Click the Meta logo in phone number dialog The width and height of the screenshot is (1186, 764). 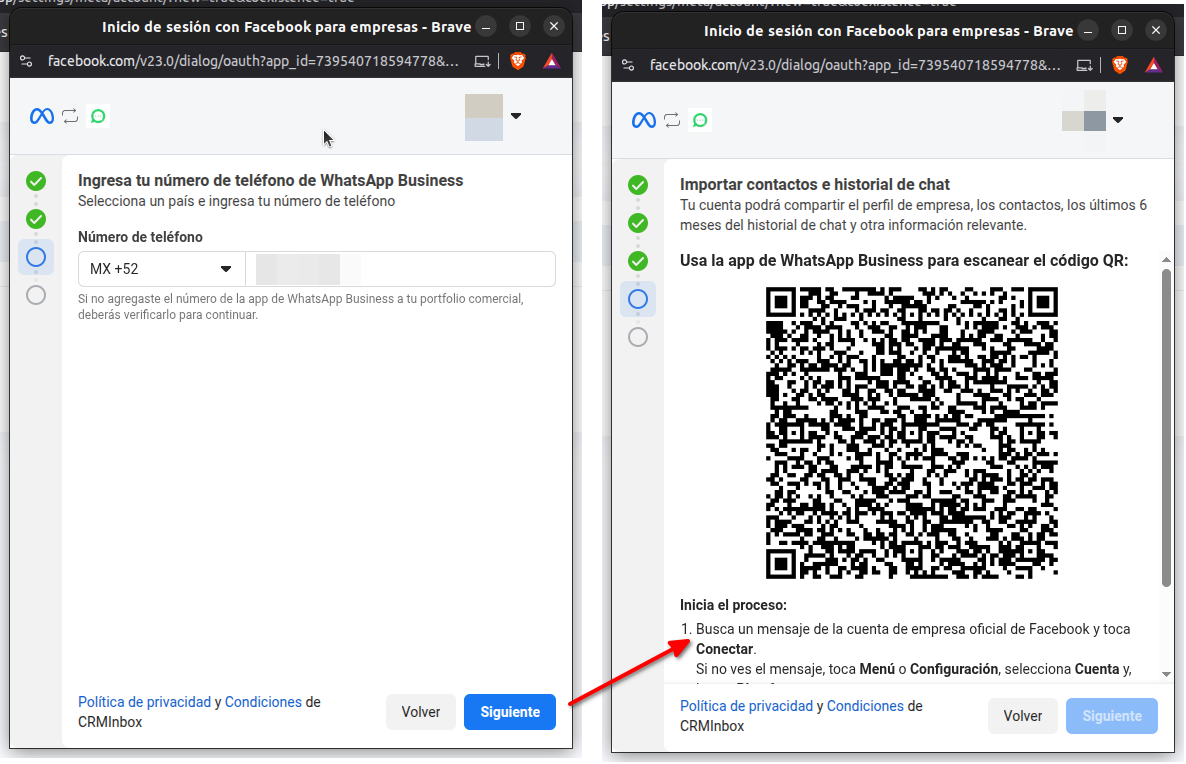click(x=41, y=116)
